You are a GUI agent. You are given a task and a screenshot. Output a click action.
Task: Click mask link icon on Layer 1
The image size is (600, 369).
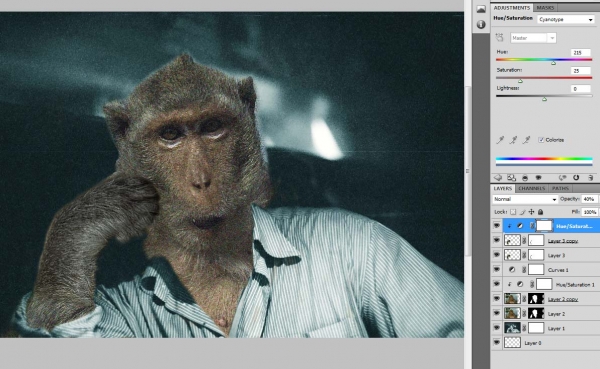point(524,328)
